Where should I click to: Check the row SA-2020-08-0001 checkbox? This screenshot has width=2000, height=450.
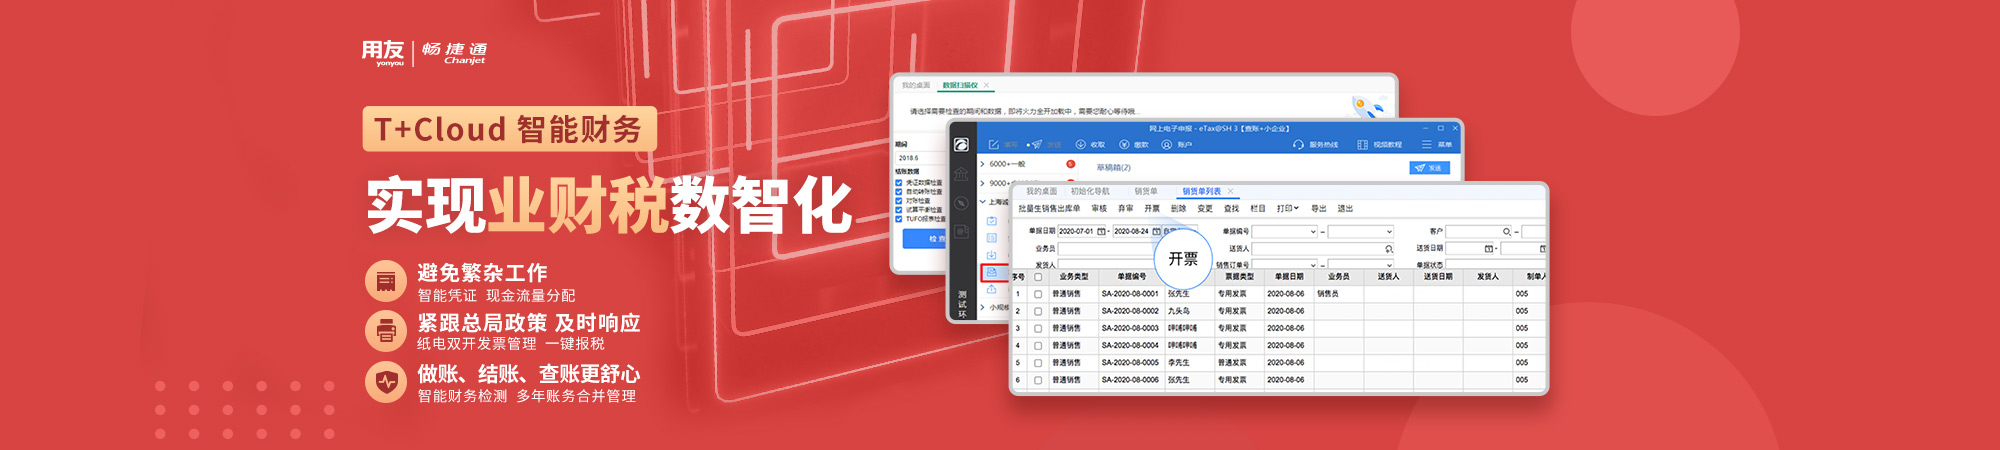pos(1038,294)
